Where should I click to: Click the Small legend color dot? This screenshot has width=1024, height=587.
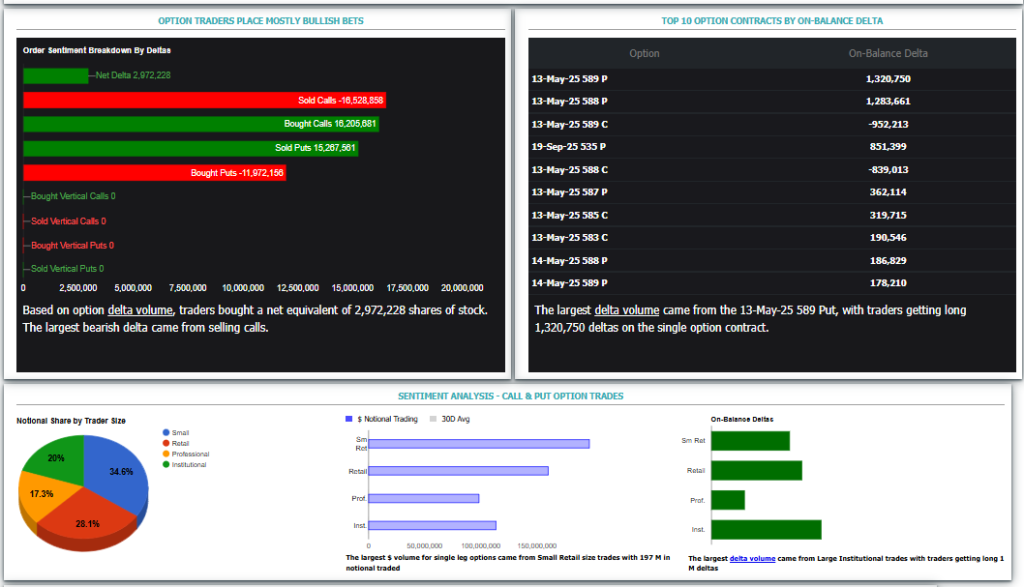point(166,432)
